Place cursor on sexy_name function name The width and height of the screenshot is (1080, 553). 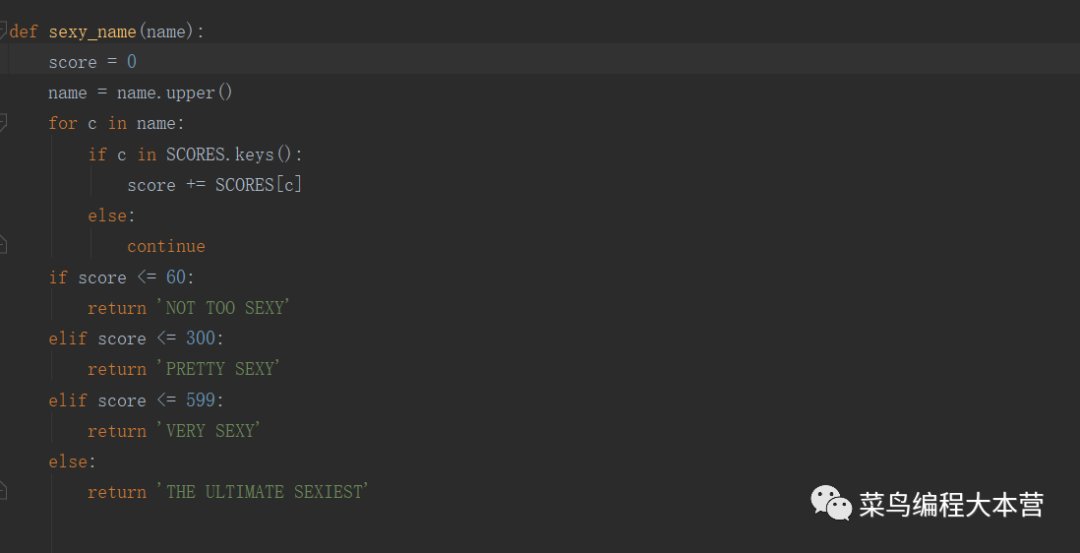point(92,32)
